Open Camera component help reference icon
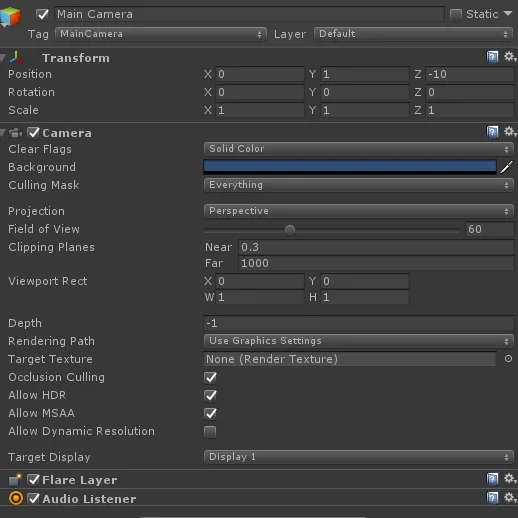Image resolution: width=518 pixels, height=518 pixels. [492, 132]
